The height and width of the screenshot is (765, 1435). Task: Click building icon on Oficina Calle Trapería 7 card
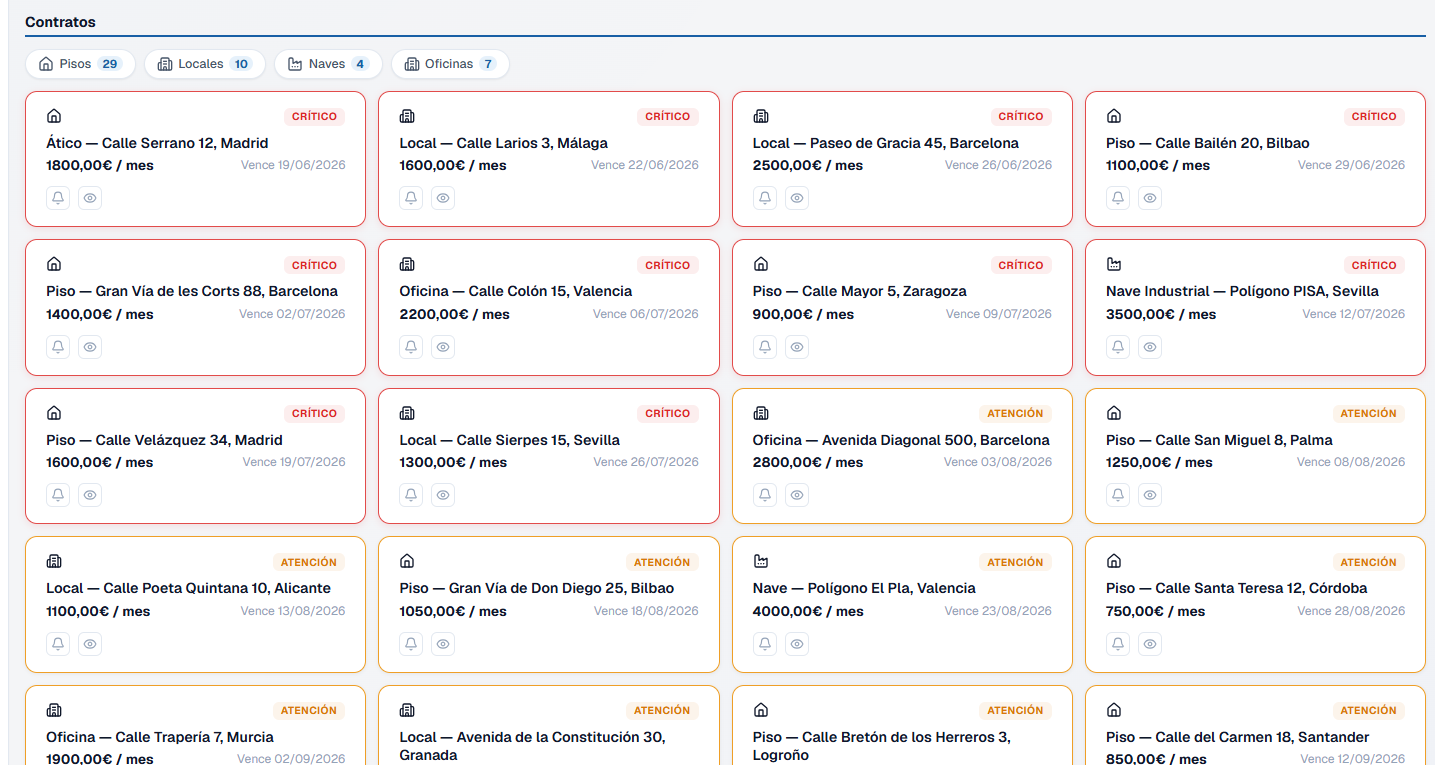point(54,710)
